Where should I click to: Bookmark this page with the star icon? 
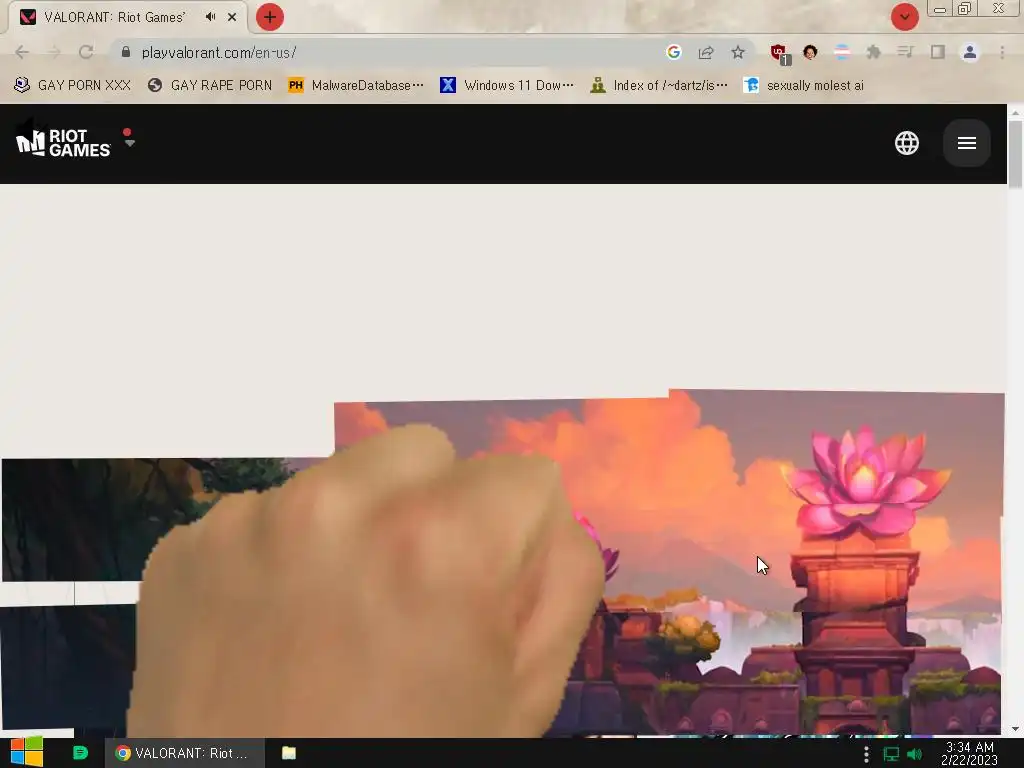coord(738,52)
